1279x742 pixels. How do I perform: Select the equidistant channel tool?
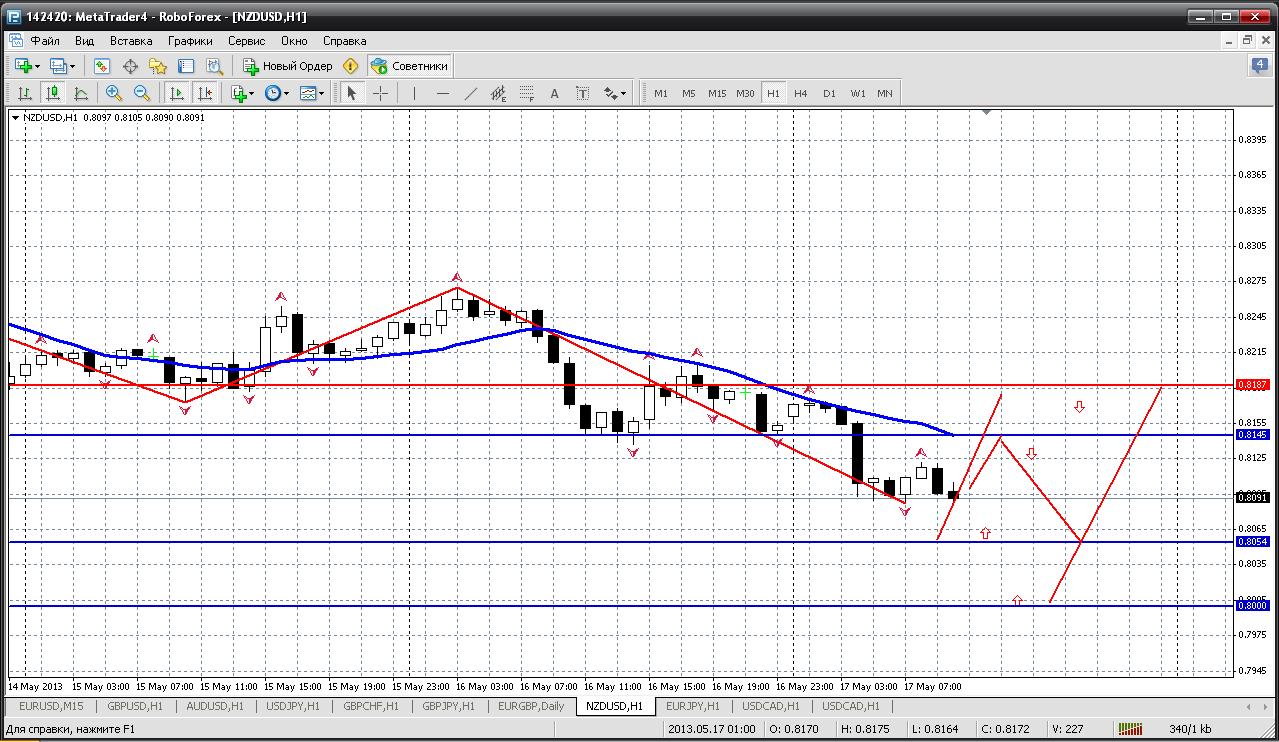[x=499, y=93]
